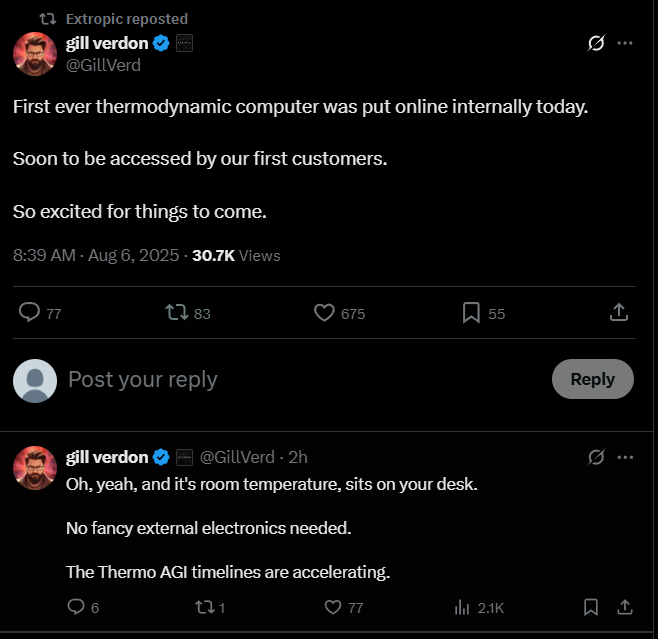Open the Grok icon on the main post
This screenshot has width=658, height=639.
[595, 43]
